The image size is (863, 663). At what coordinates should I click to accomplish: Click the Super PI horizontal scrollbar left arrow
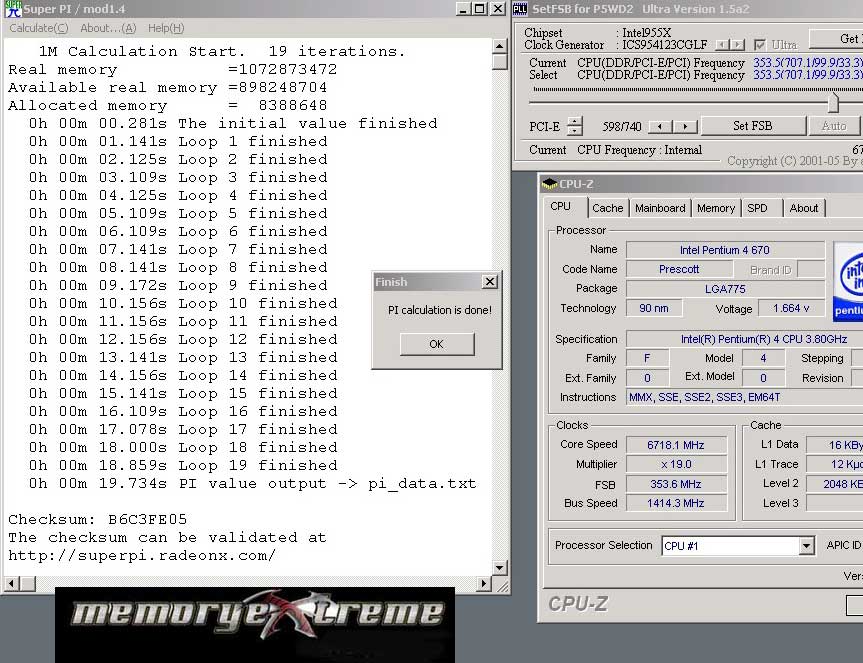point(12,583)
